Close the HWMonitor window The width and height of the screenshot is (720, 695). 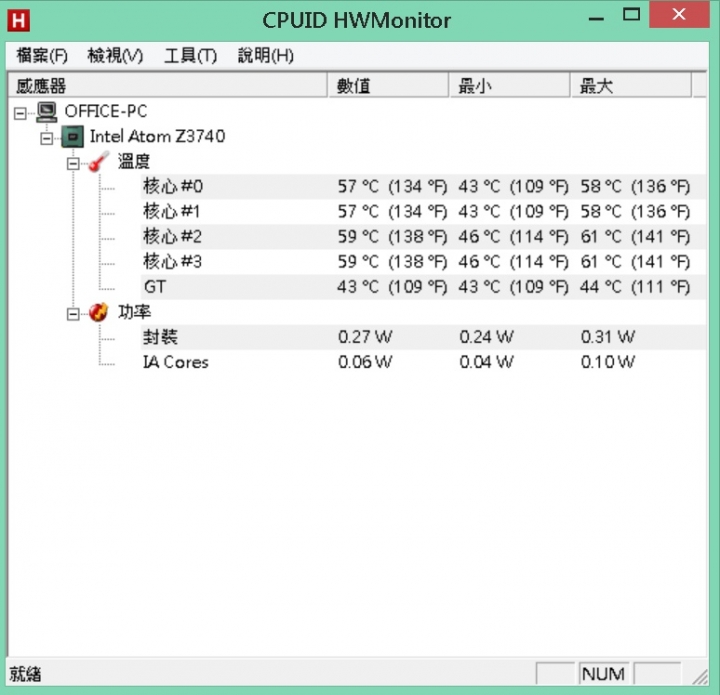tap(679, 14)
